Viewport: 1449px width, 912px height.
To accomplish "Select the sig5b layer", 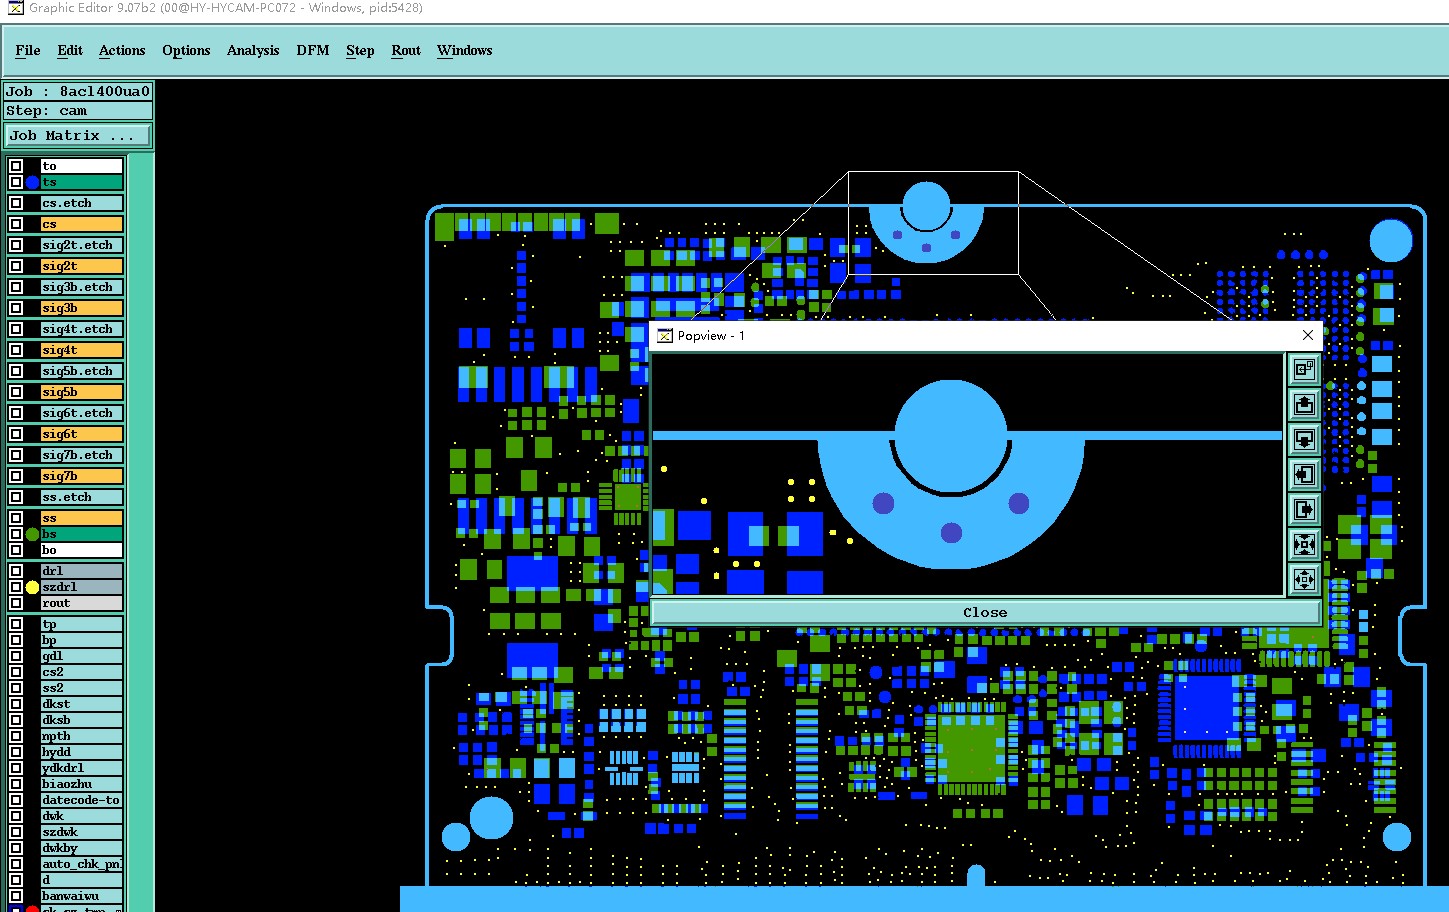I will pos(82,392).
